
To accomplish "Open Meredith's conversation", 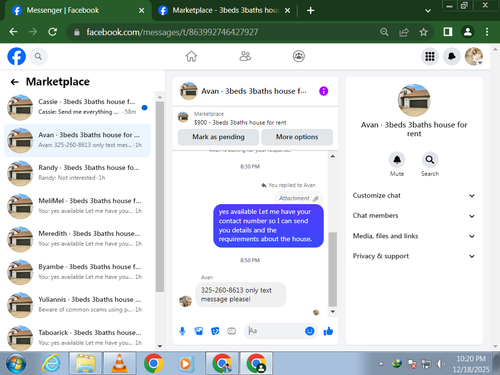I will pos(77,239).
